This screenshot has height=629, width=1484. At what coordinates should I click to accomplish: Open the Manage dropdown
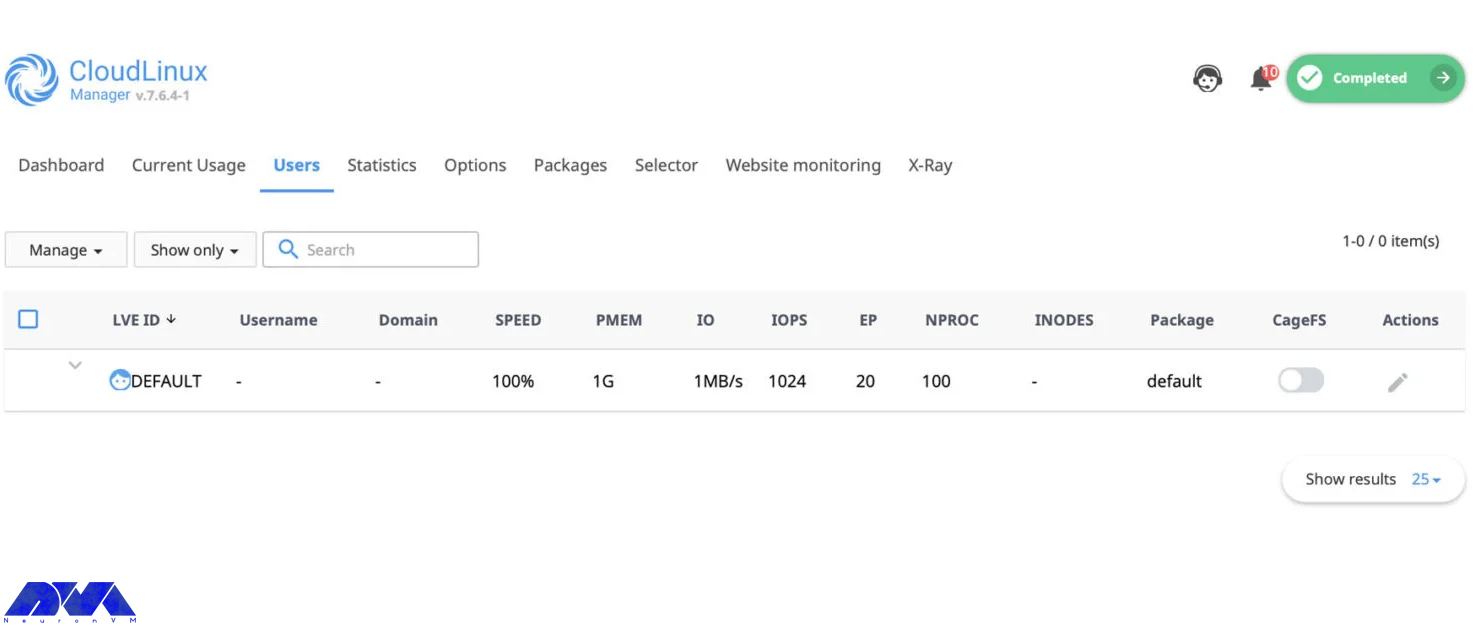pos(65,249)
